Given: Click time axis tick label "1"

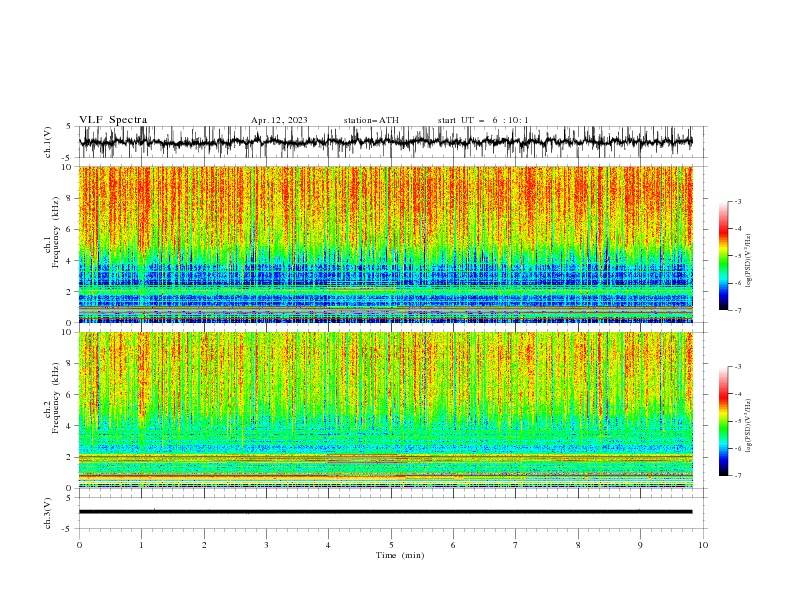Looking at the screenshot, I should (141, 545).
